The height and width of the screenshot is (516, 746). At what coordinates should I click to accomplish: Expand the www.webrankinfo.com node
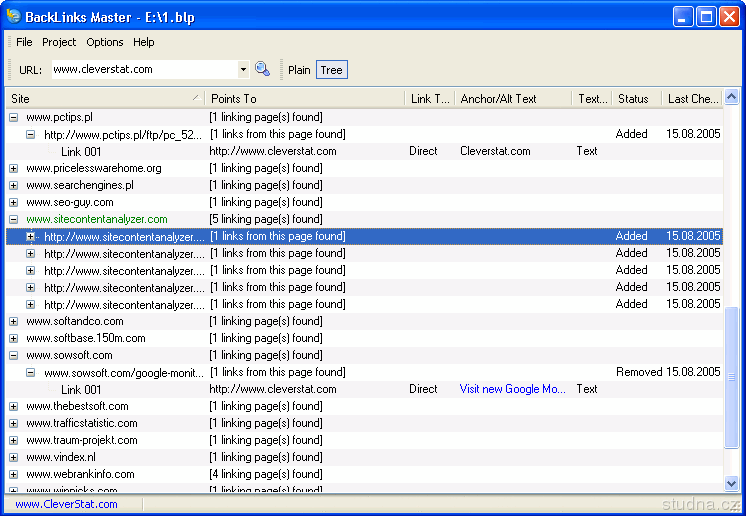coord(13,474)
